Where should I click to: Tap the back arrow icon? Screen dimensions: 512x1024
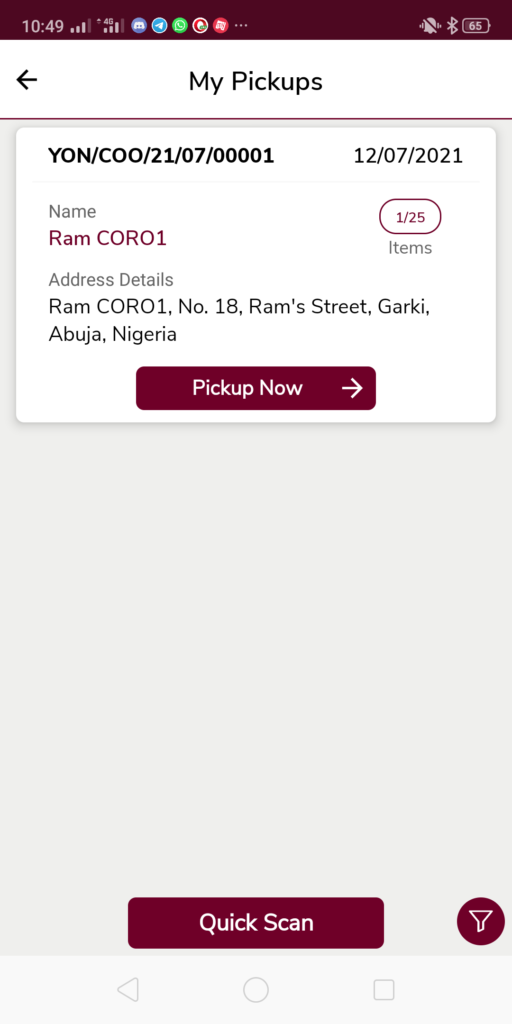pos(27,80)
